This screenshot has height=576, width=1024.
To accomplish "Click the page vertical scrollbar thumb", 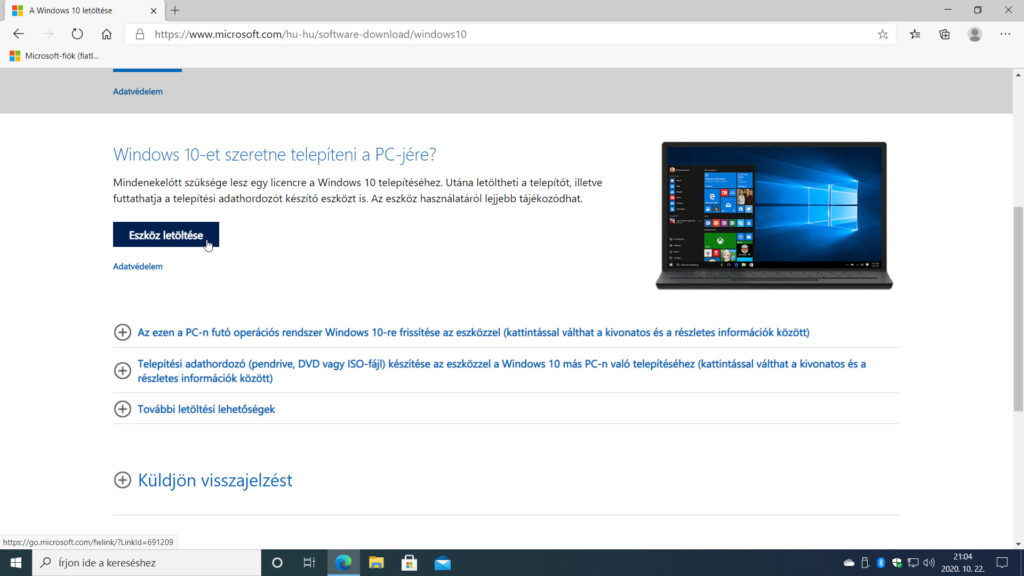I will [1017, 308].
